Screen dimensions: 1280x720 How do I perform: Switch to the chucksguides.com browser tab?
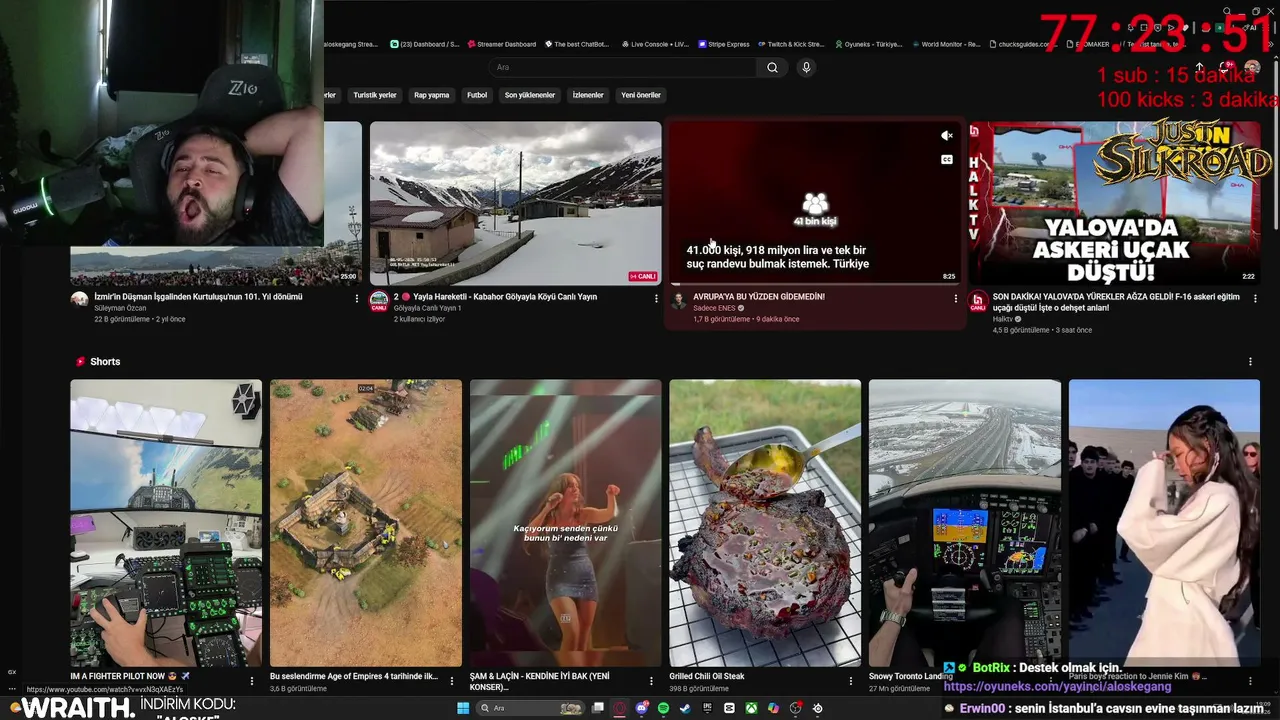[1023, 44]
